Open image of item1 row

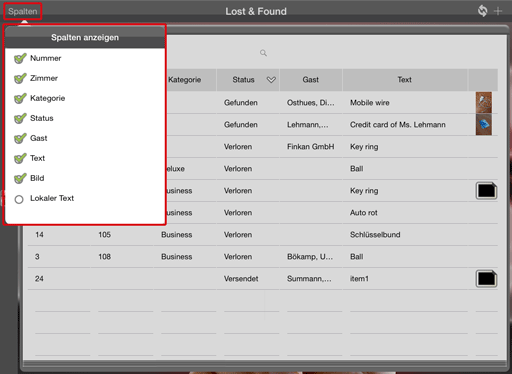coord(486,279)
